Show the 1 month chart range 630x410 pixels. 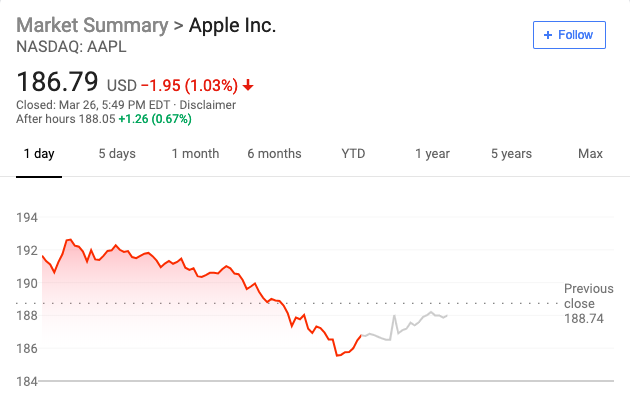tap(195, 154)
